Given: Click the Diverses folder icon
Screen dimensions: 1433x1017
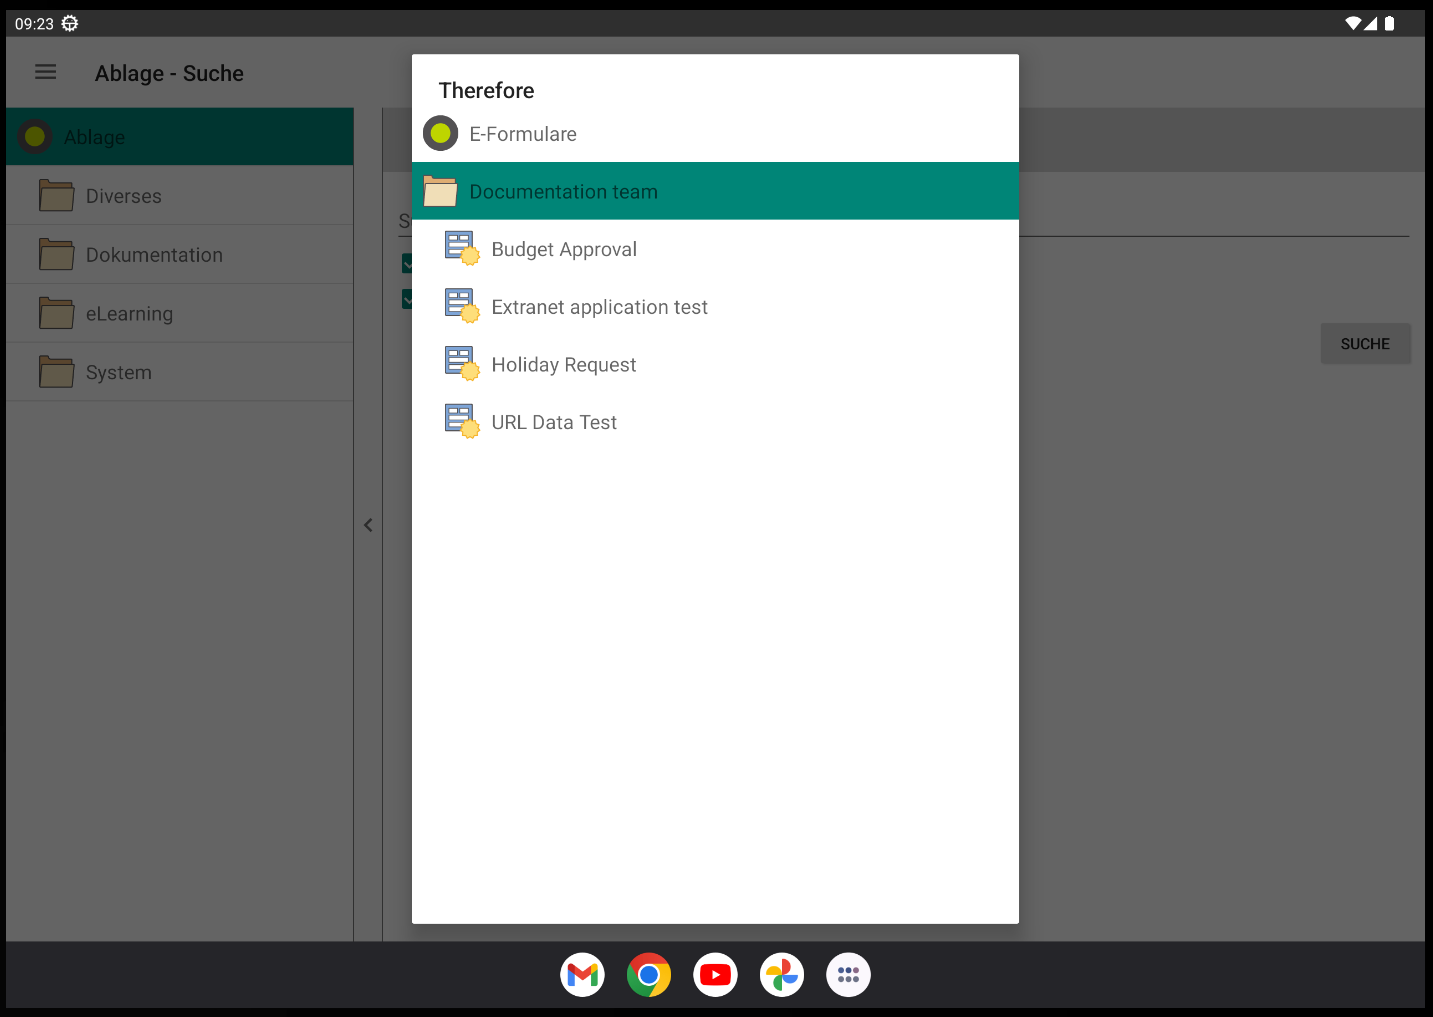Looking at the screenshot, I should click(x=56, y=196).
